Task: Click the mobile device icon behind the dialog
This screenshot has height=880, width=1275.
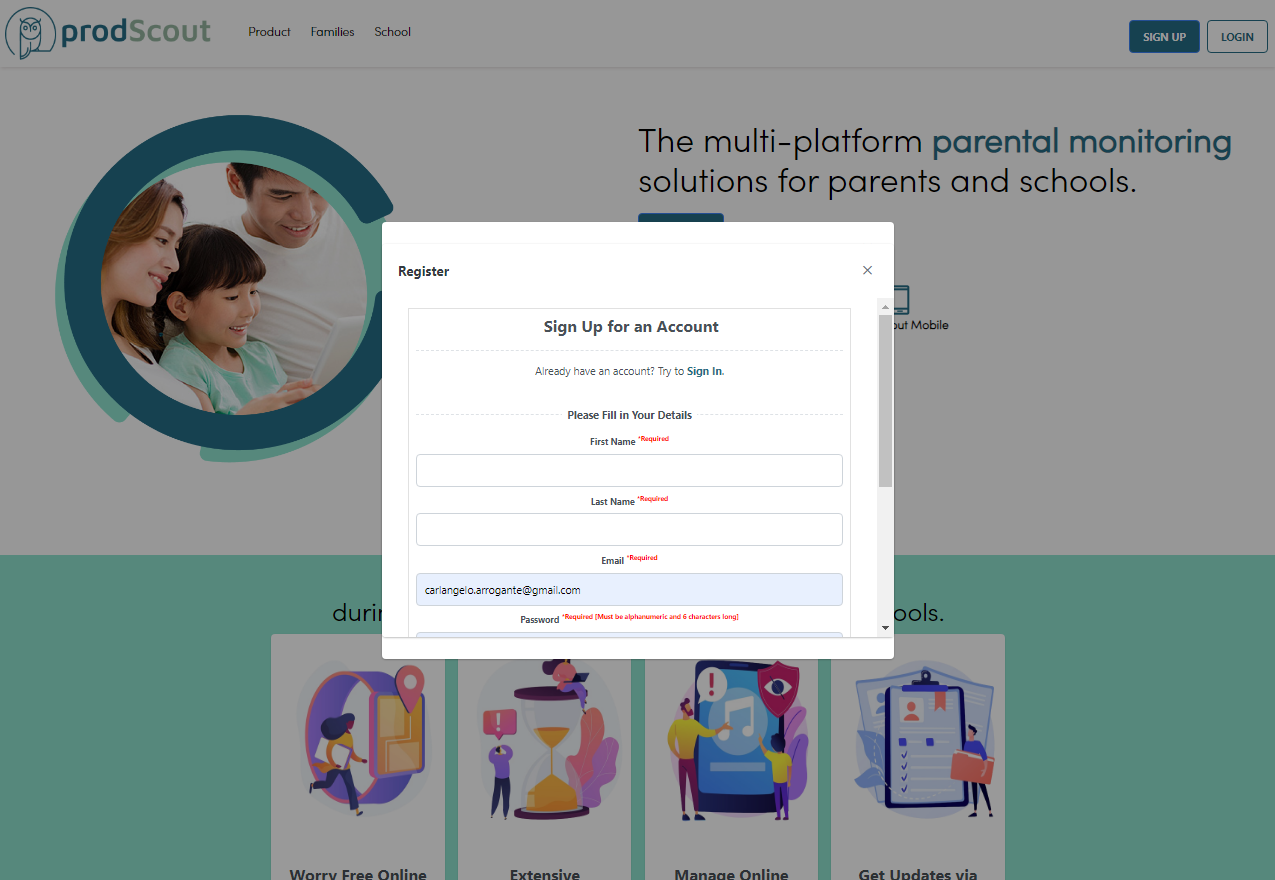Action: [900, 300]
